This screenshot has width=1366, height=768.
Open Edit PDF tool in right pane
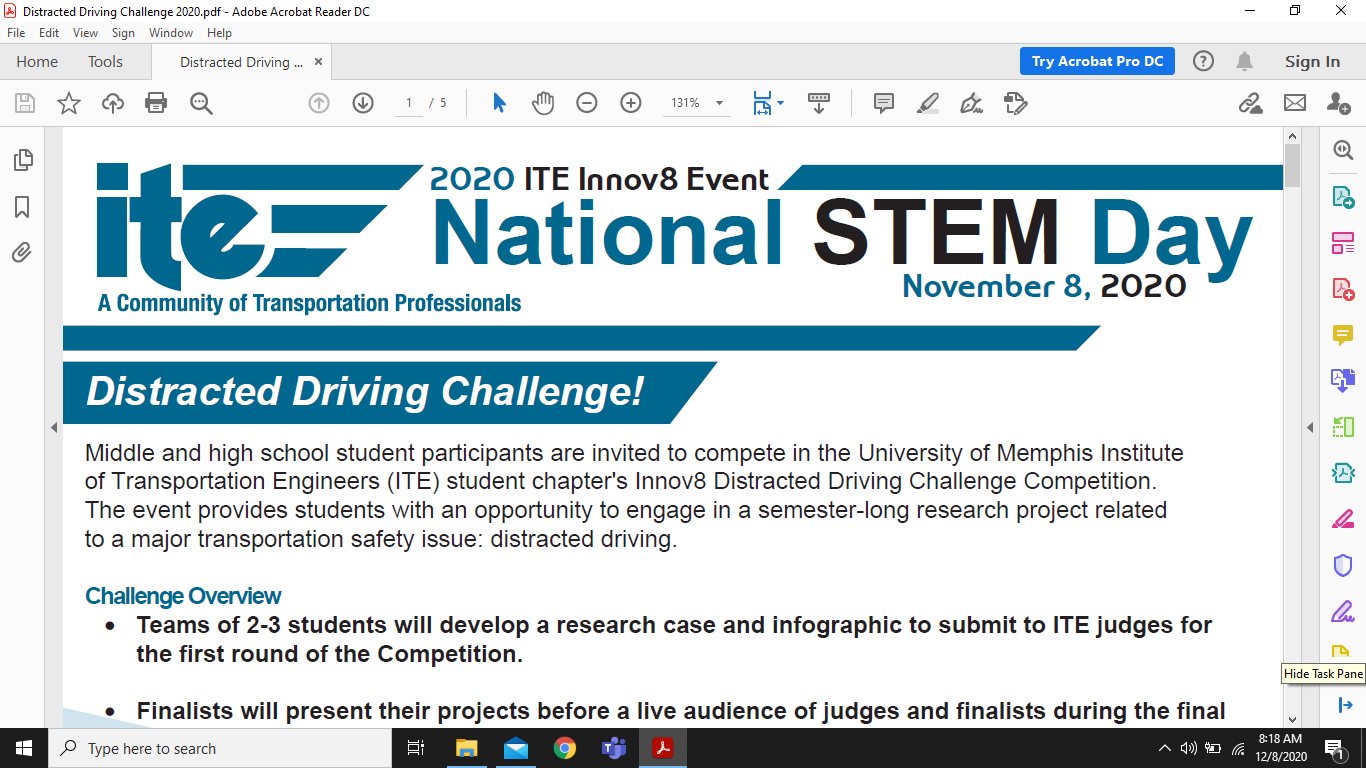pyautogui.click(x=1343, y=242)
